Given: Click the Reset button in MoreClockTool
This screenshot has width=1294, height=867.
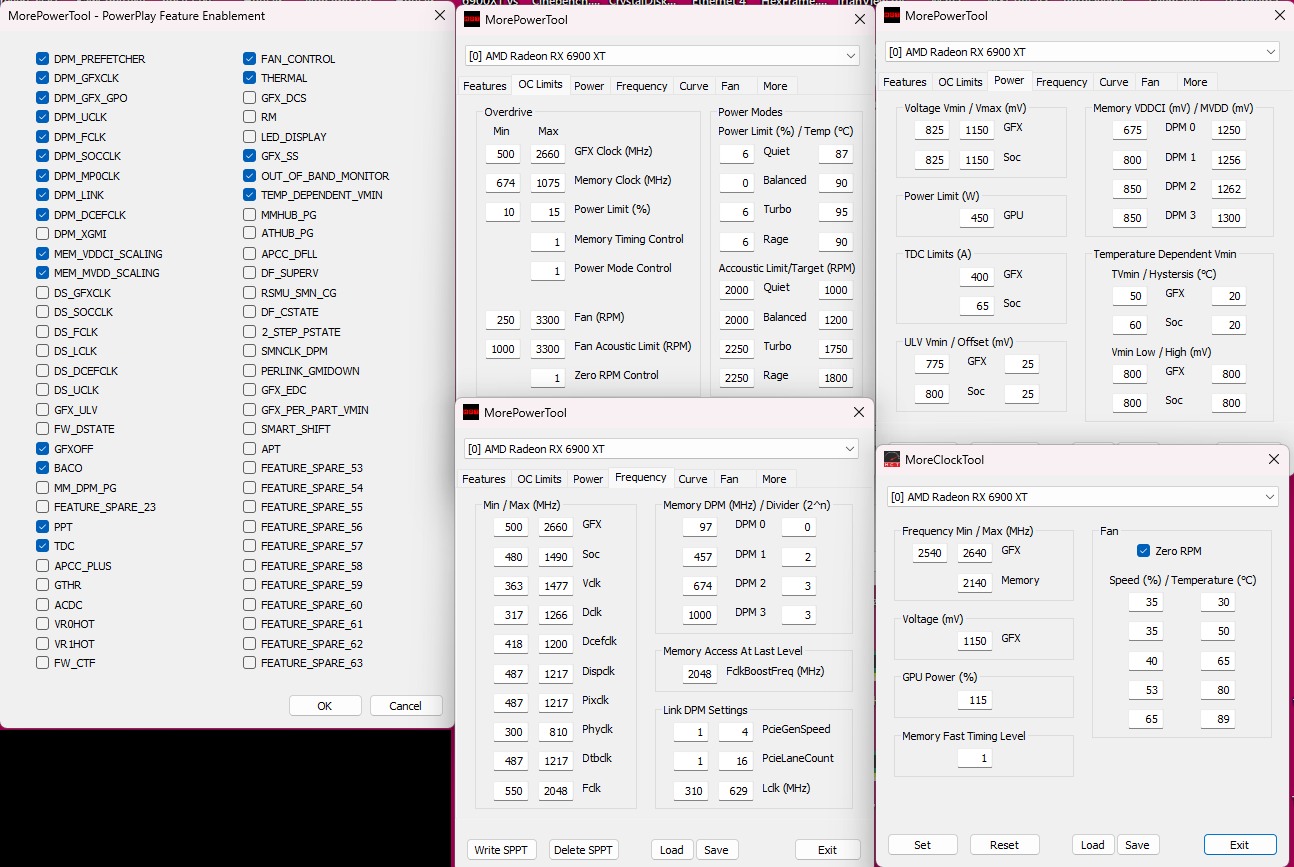Looking at the screenshot, I should click(1005, 845).
